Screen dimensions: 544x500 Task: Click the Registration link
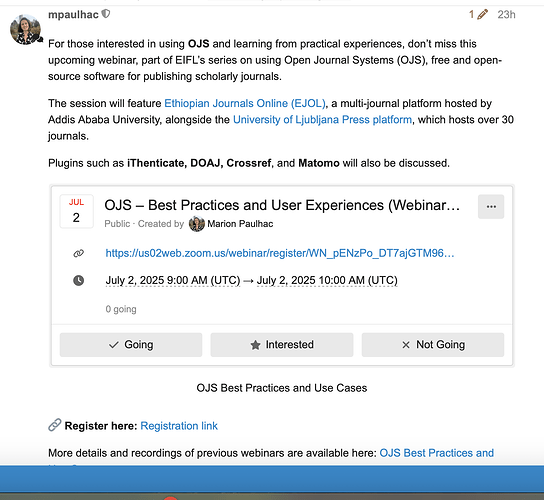point(179,426)
